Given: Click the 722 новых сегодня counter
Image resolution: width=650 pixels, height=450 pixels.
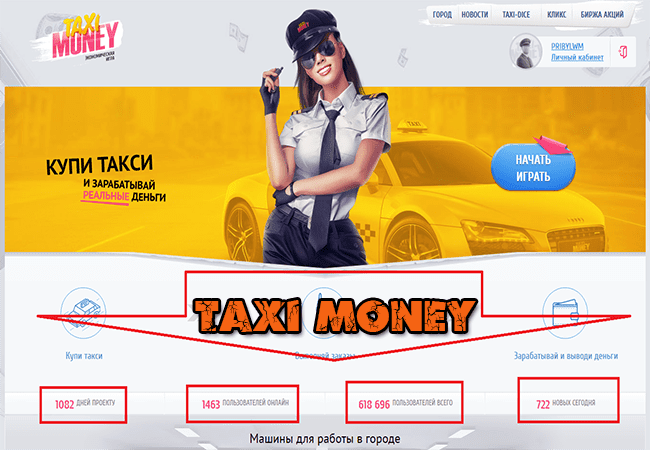Looking at the screenshot, I should pos(565,404).
